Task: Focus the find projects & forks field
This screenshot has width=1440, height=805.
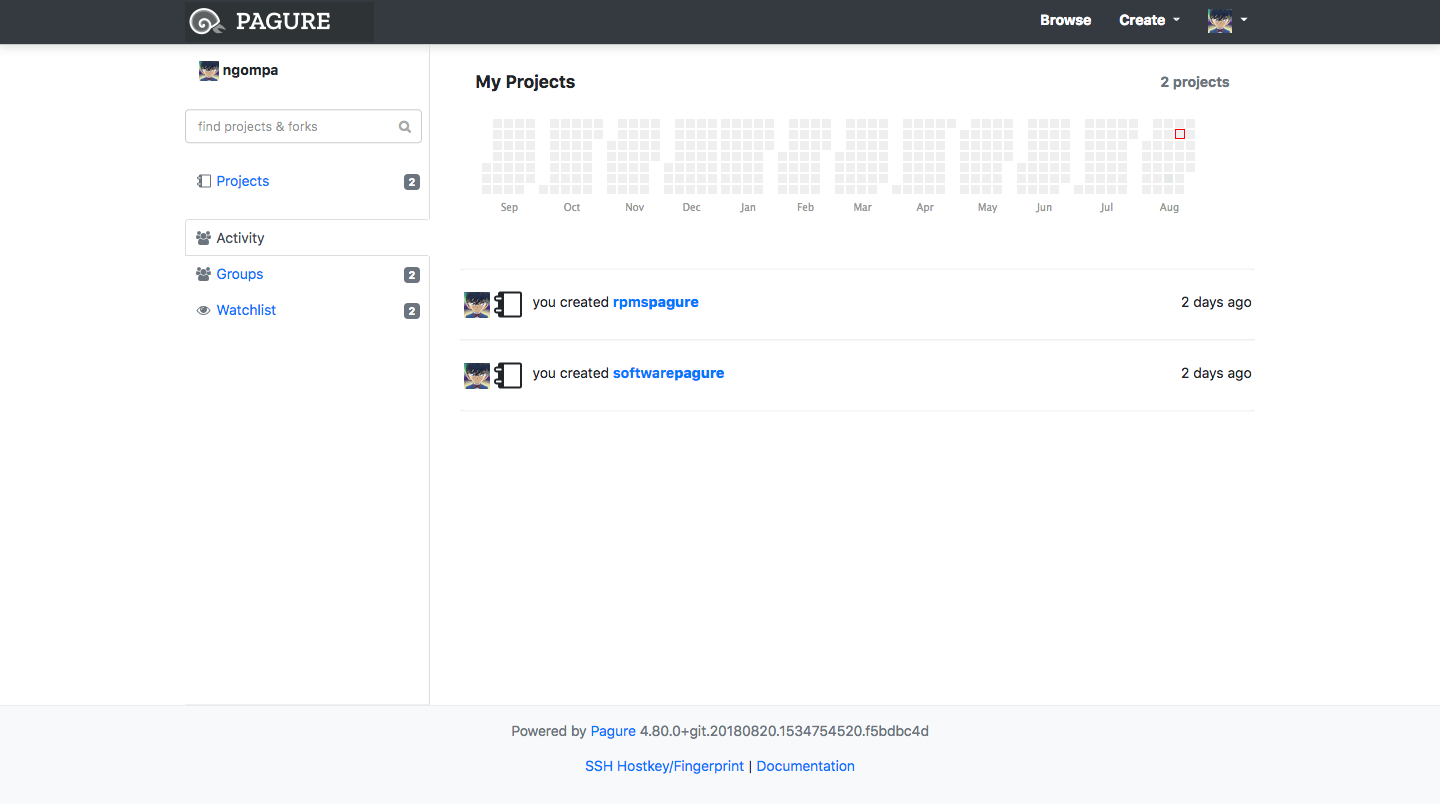Action: click(x=303, y=127)
